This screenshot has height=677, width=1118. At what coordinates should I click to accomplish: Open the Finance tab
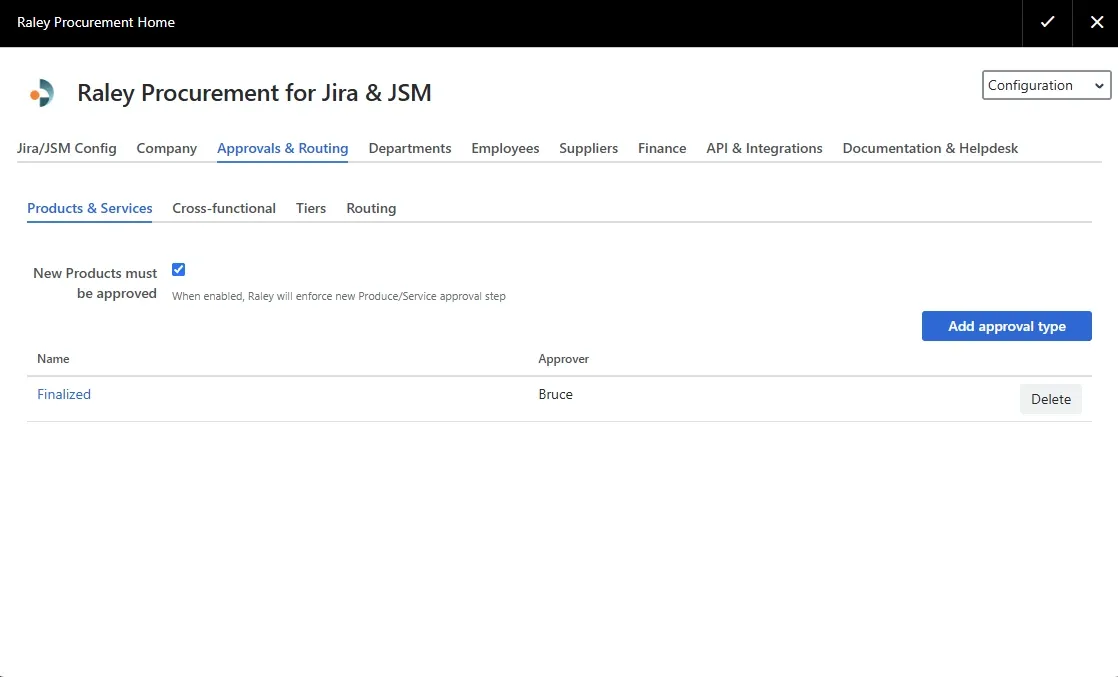662,148
